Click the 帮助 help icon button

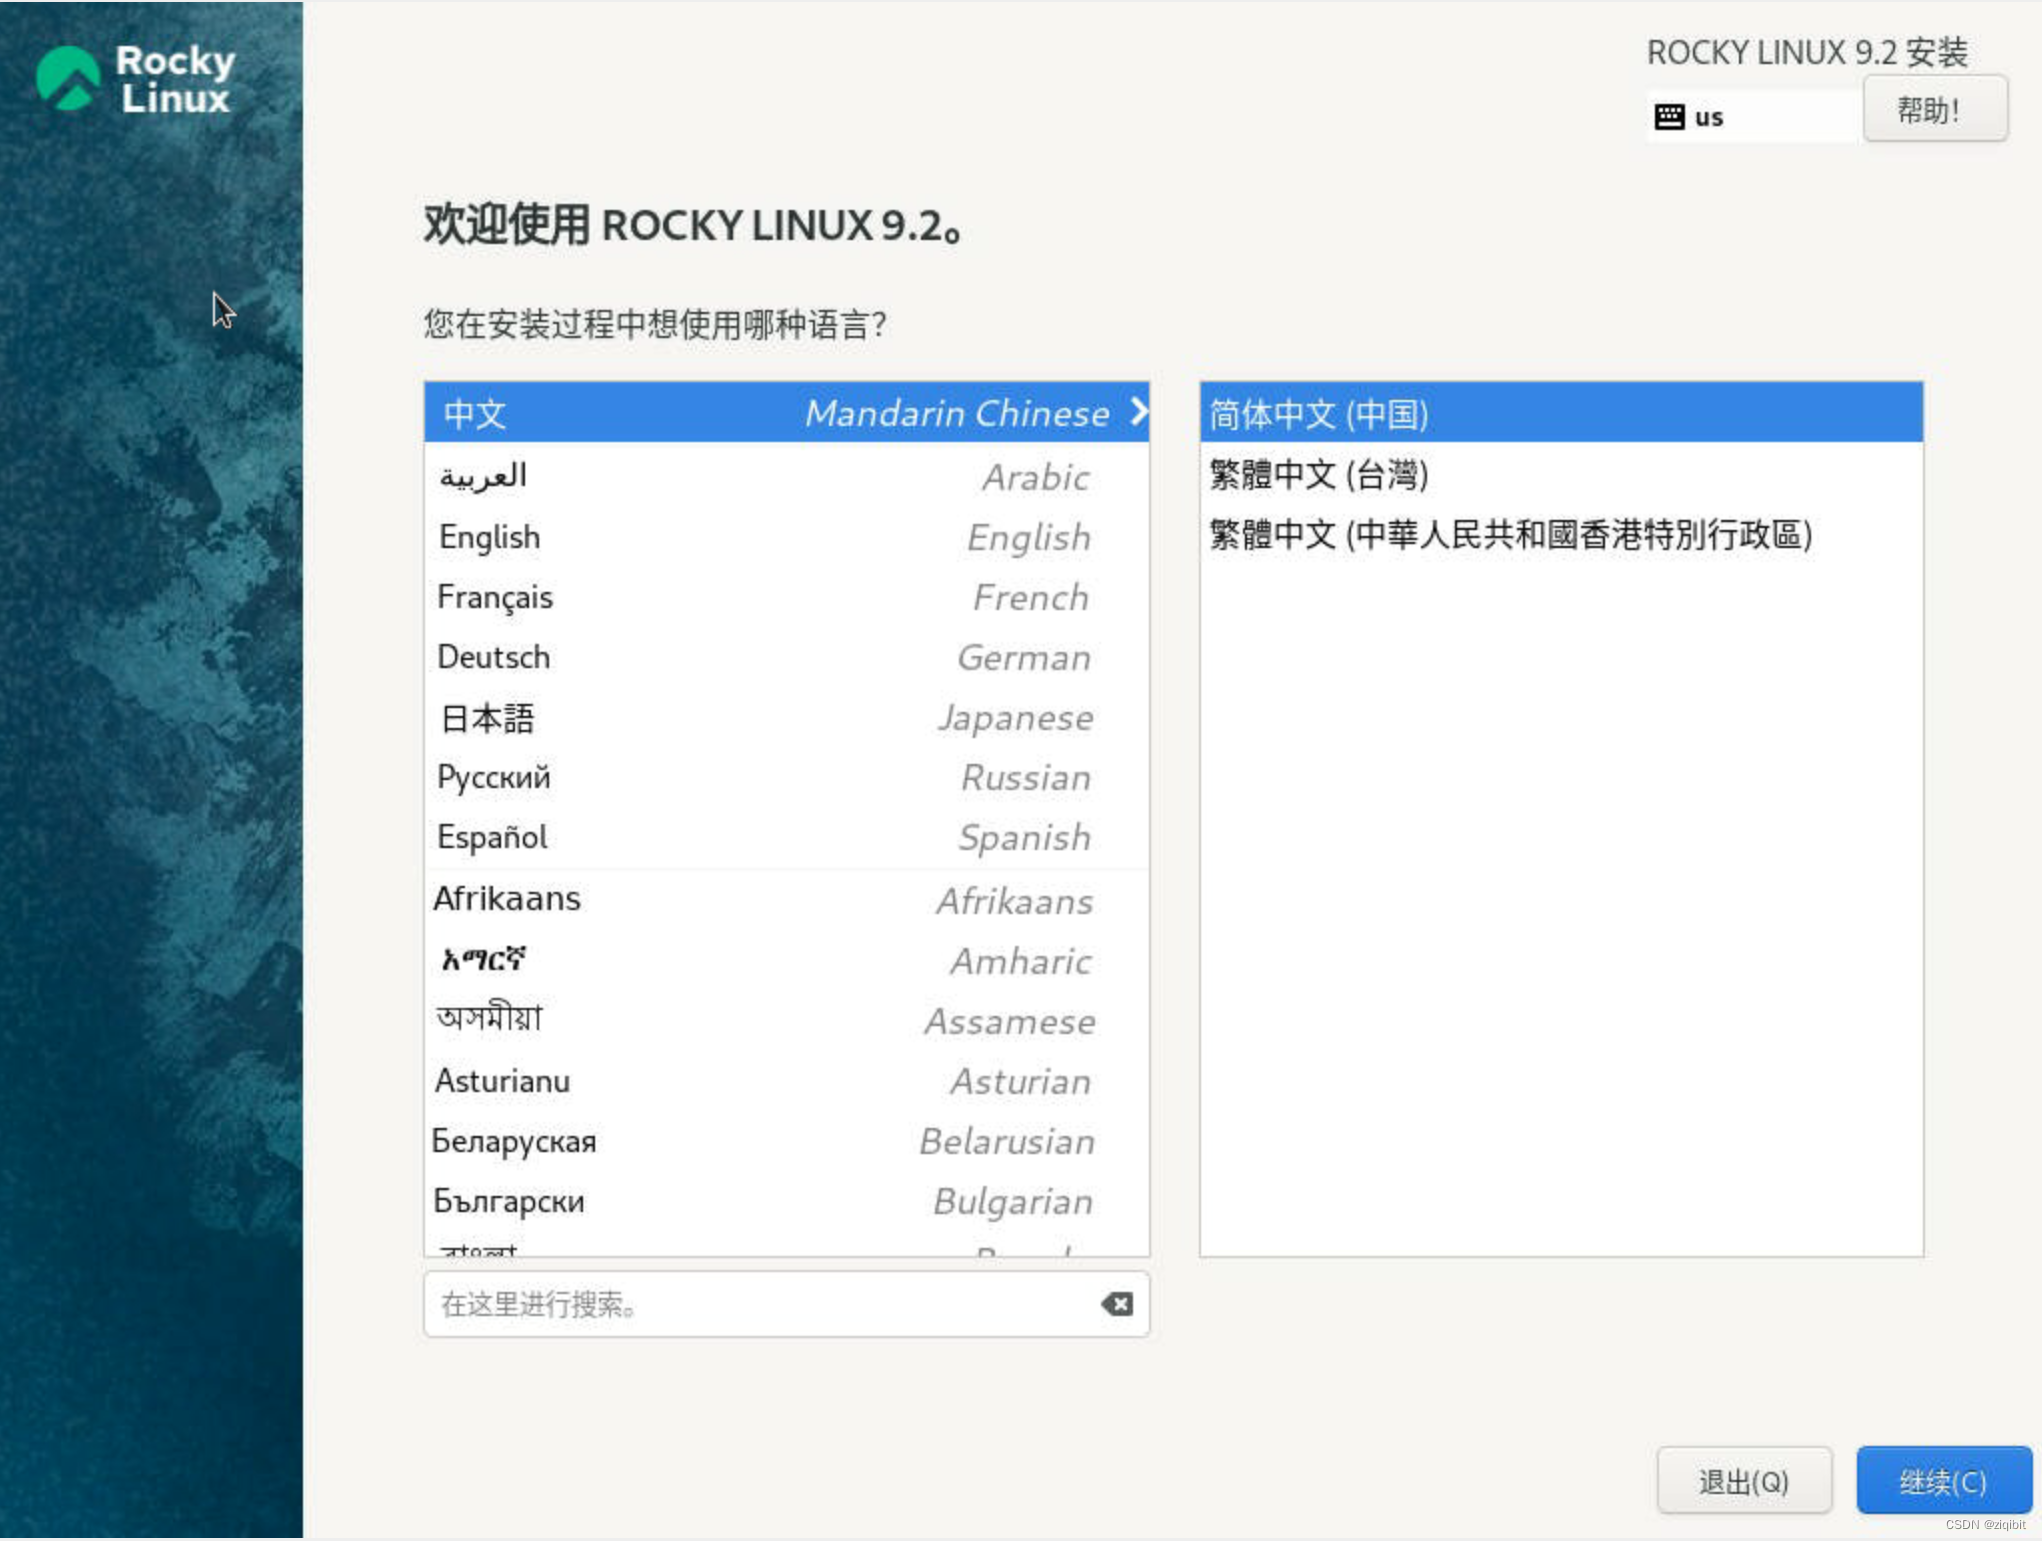[x=1938, y=110]
